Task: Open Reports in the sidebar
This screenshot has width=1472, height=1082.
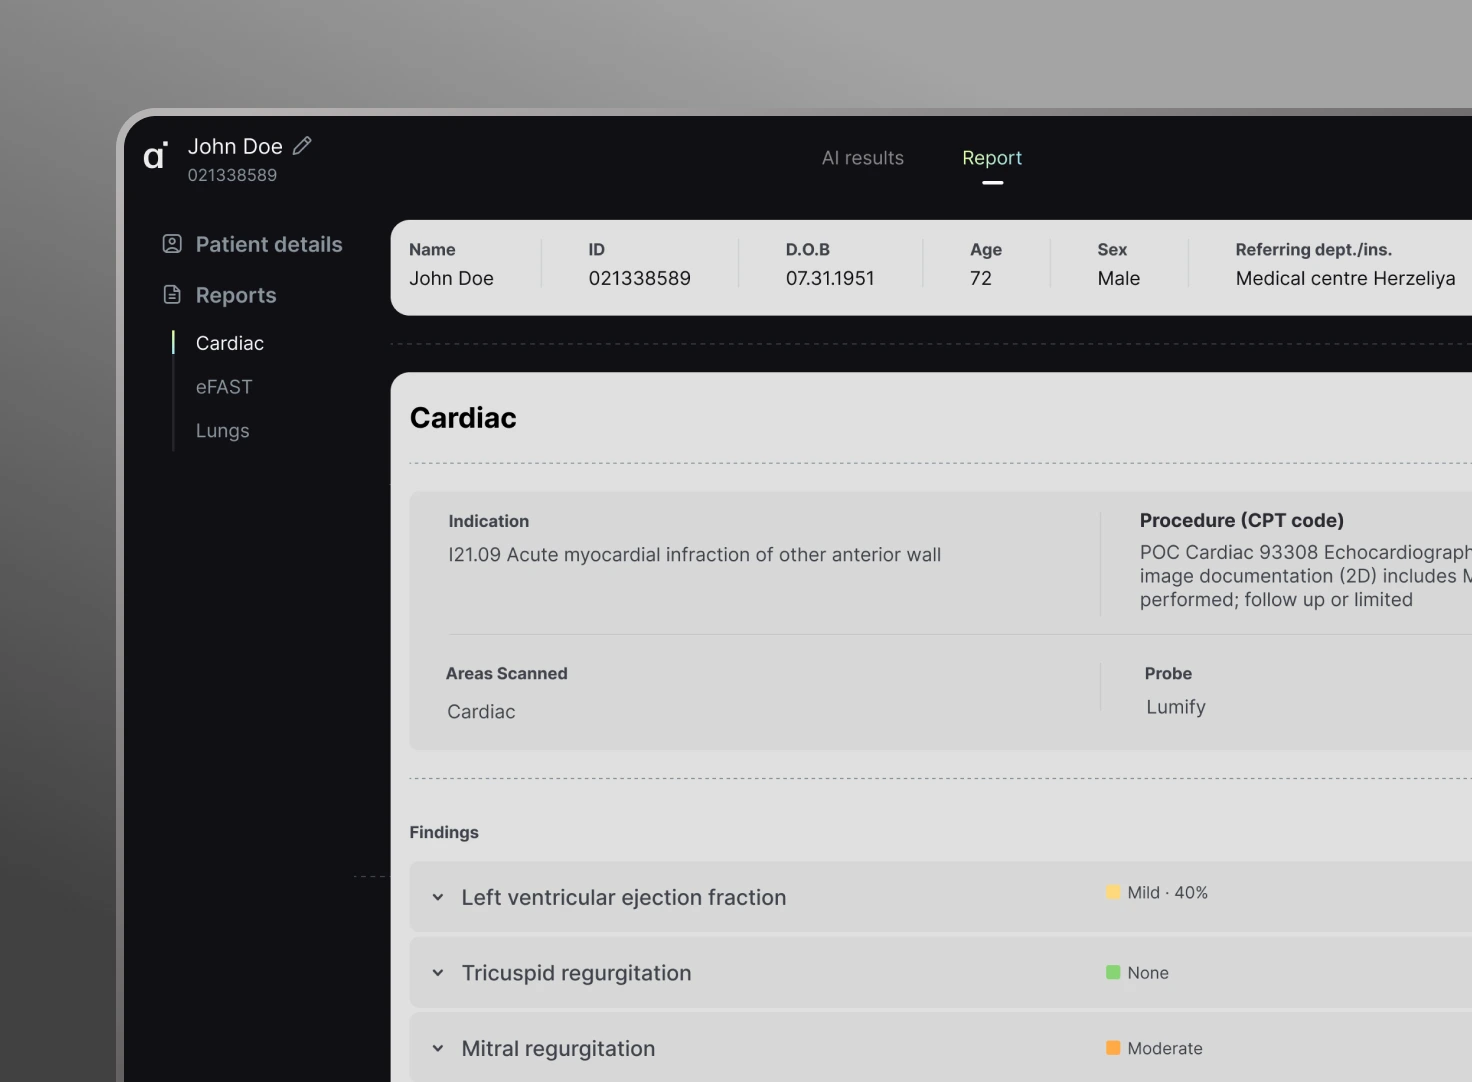Action: (x=219, y=295)
